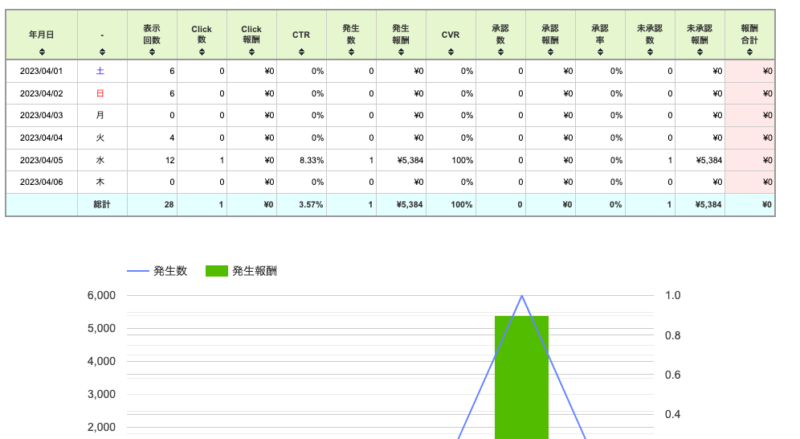Sort by 報酬合計 column arrows

pyautogui.click(x=749, y=52)
